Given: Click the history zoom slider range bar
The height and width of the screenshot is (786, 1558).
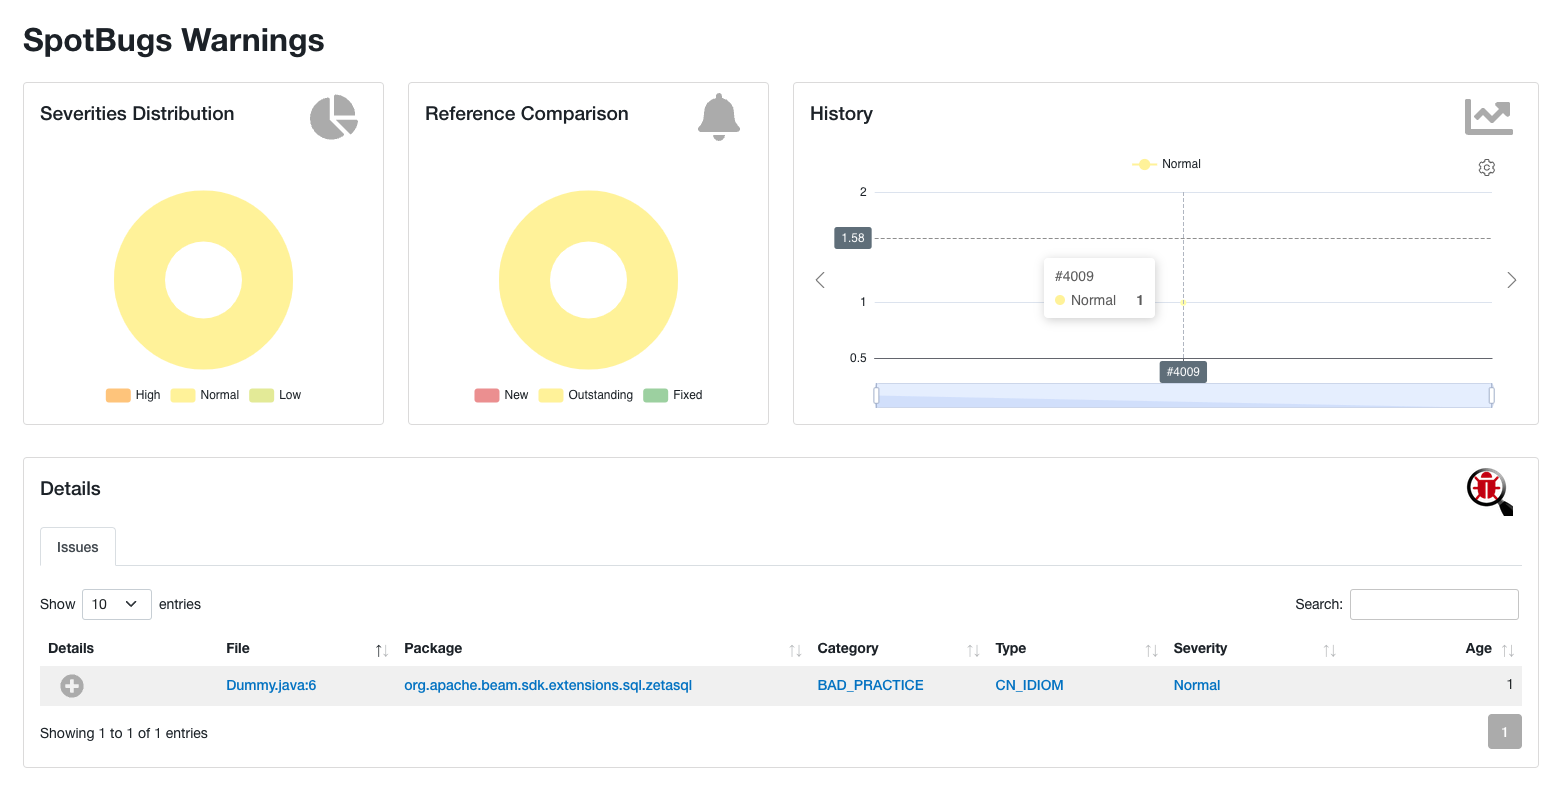Looking at the screenshot, I should point(1184,396).
